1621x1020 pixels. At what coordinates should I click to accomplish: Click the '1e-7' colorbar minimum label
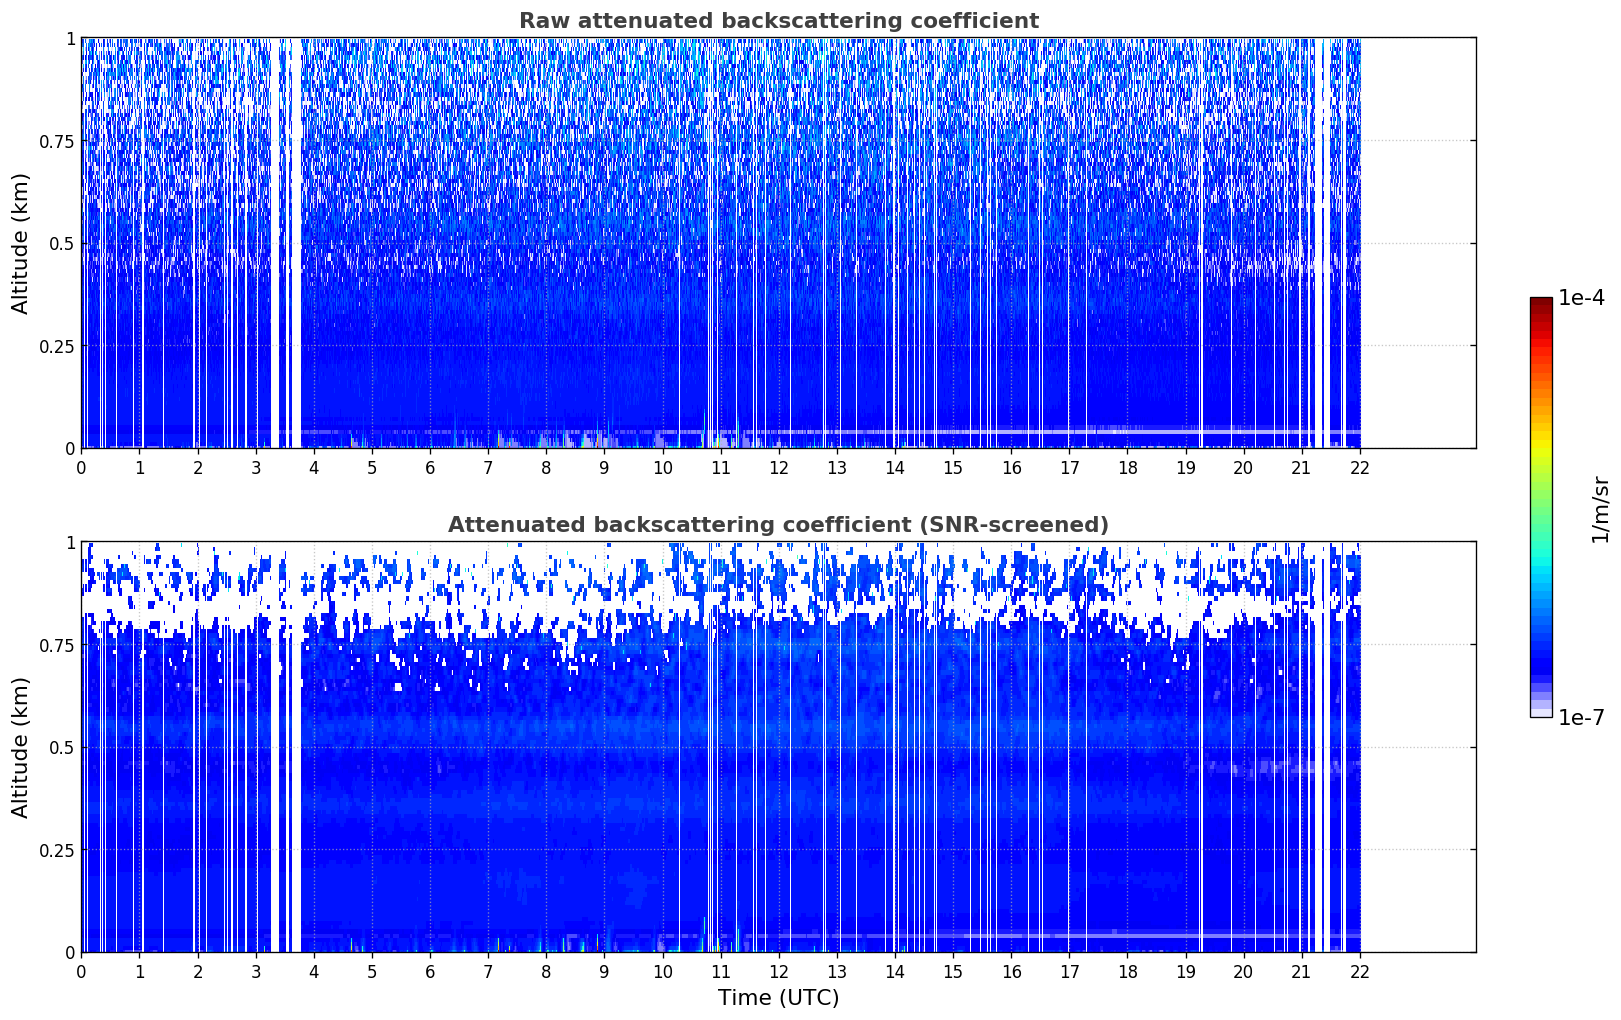[x=1581, y=717]
